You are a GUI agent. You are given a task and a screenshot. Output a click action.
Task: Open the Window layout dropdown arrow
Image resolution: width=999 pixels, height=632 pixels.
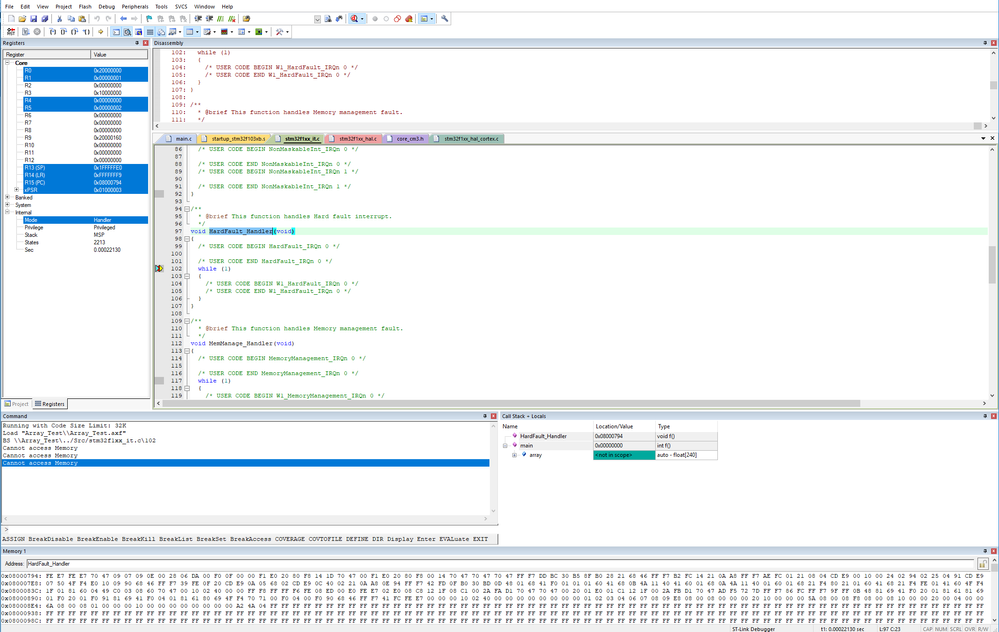click(x=431, y=18)
